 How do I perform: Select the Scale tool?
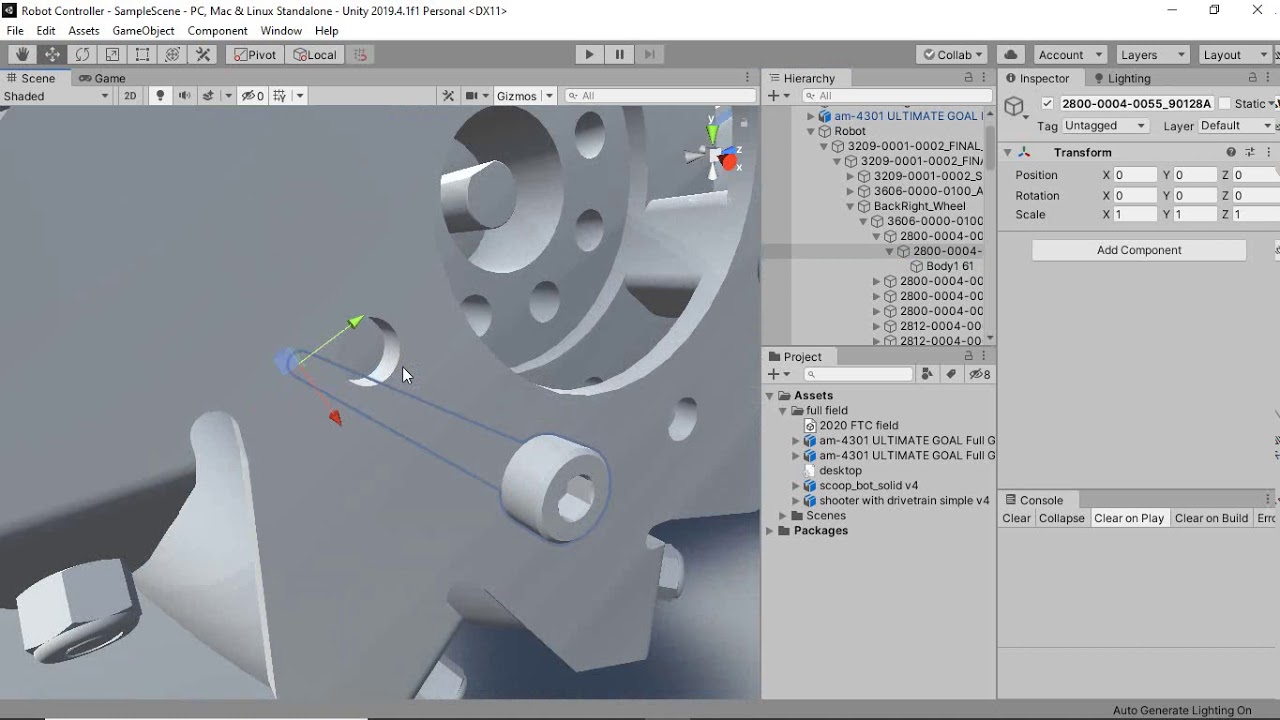coord(112,55)
